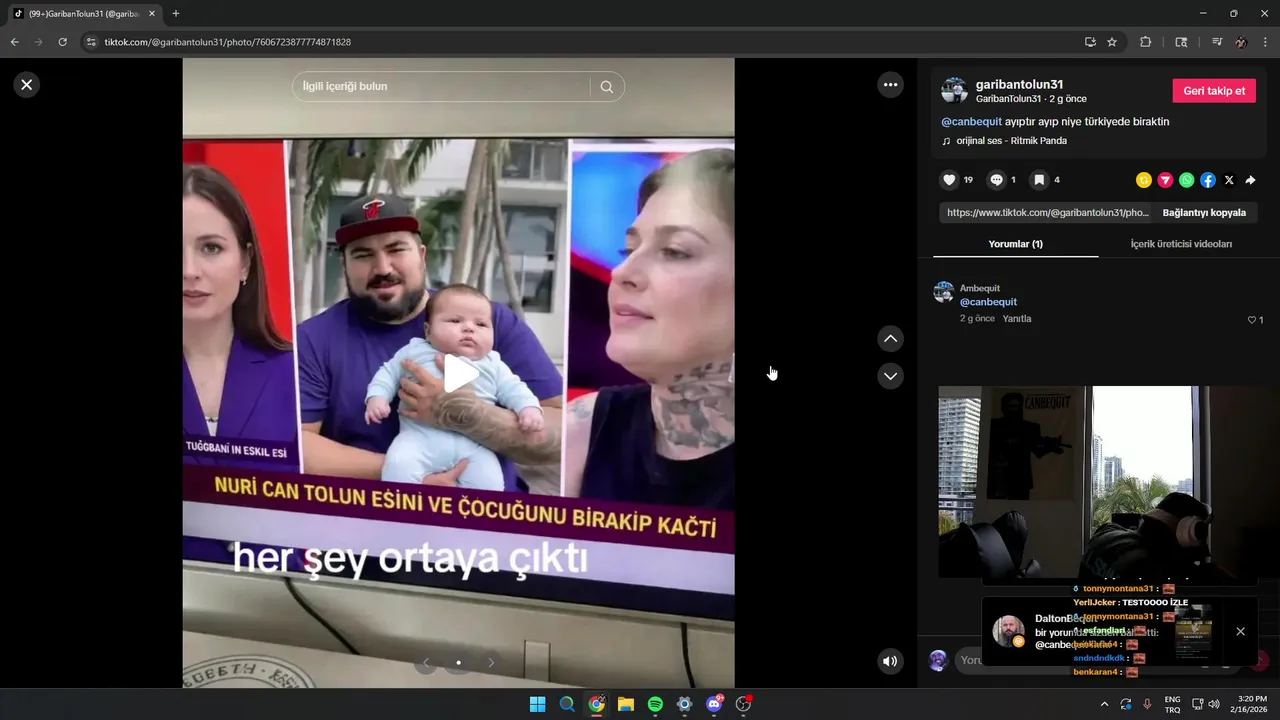
Task: Switch to 'İçerik üreticisi videoları' tab
Action: 1181,244
